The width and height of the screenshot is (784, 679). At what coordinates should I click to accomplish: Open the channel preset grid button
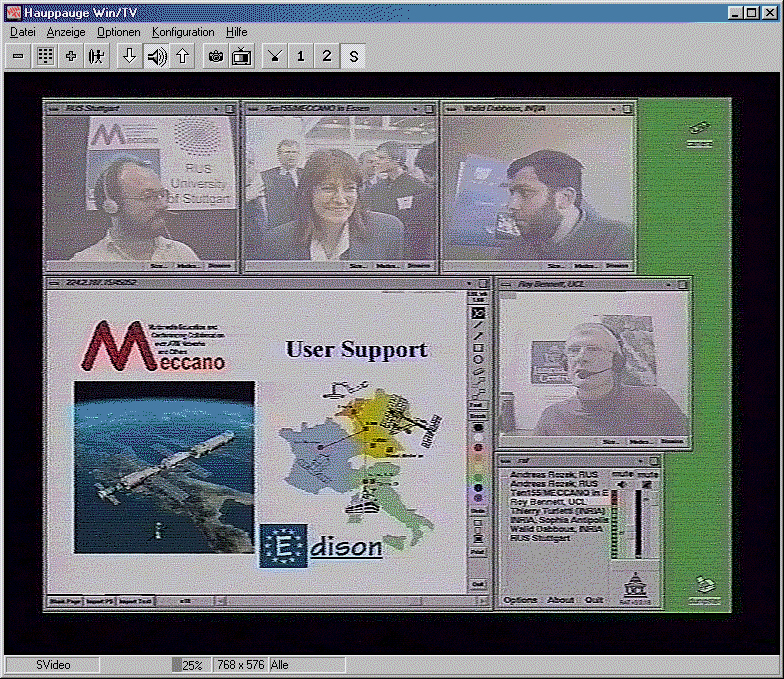[x=45, y=56]
